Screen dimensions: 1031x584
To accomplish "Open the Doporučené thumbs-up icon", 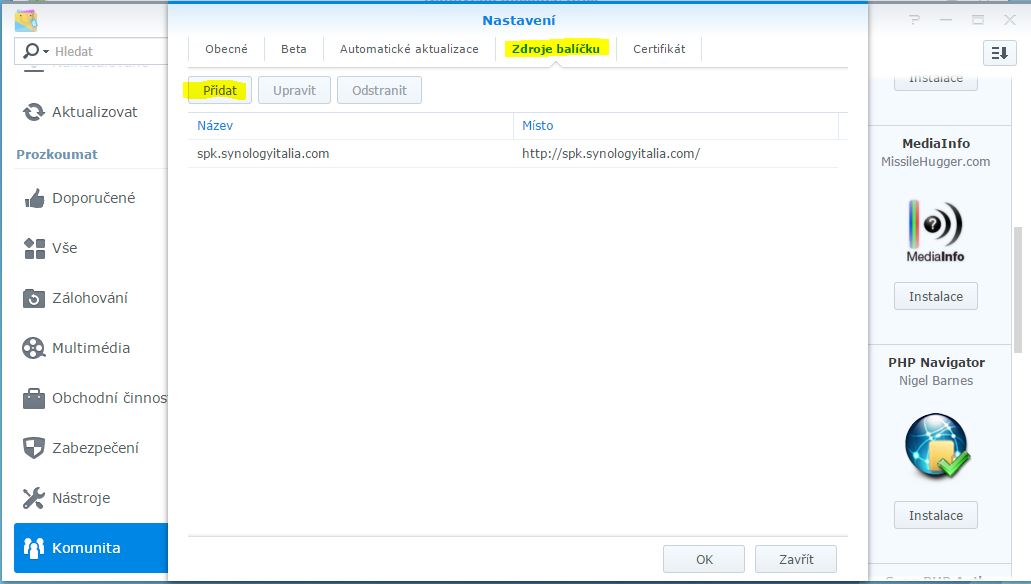I will point(34,198).
